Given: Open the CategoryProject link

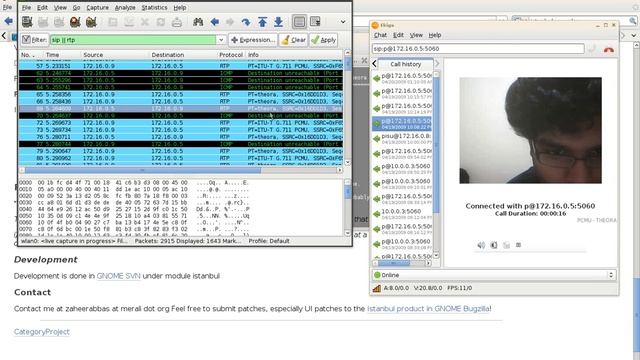Looking at the screenshot, I should (x=42, y=332).
